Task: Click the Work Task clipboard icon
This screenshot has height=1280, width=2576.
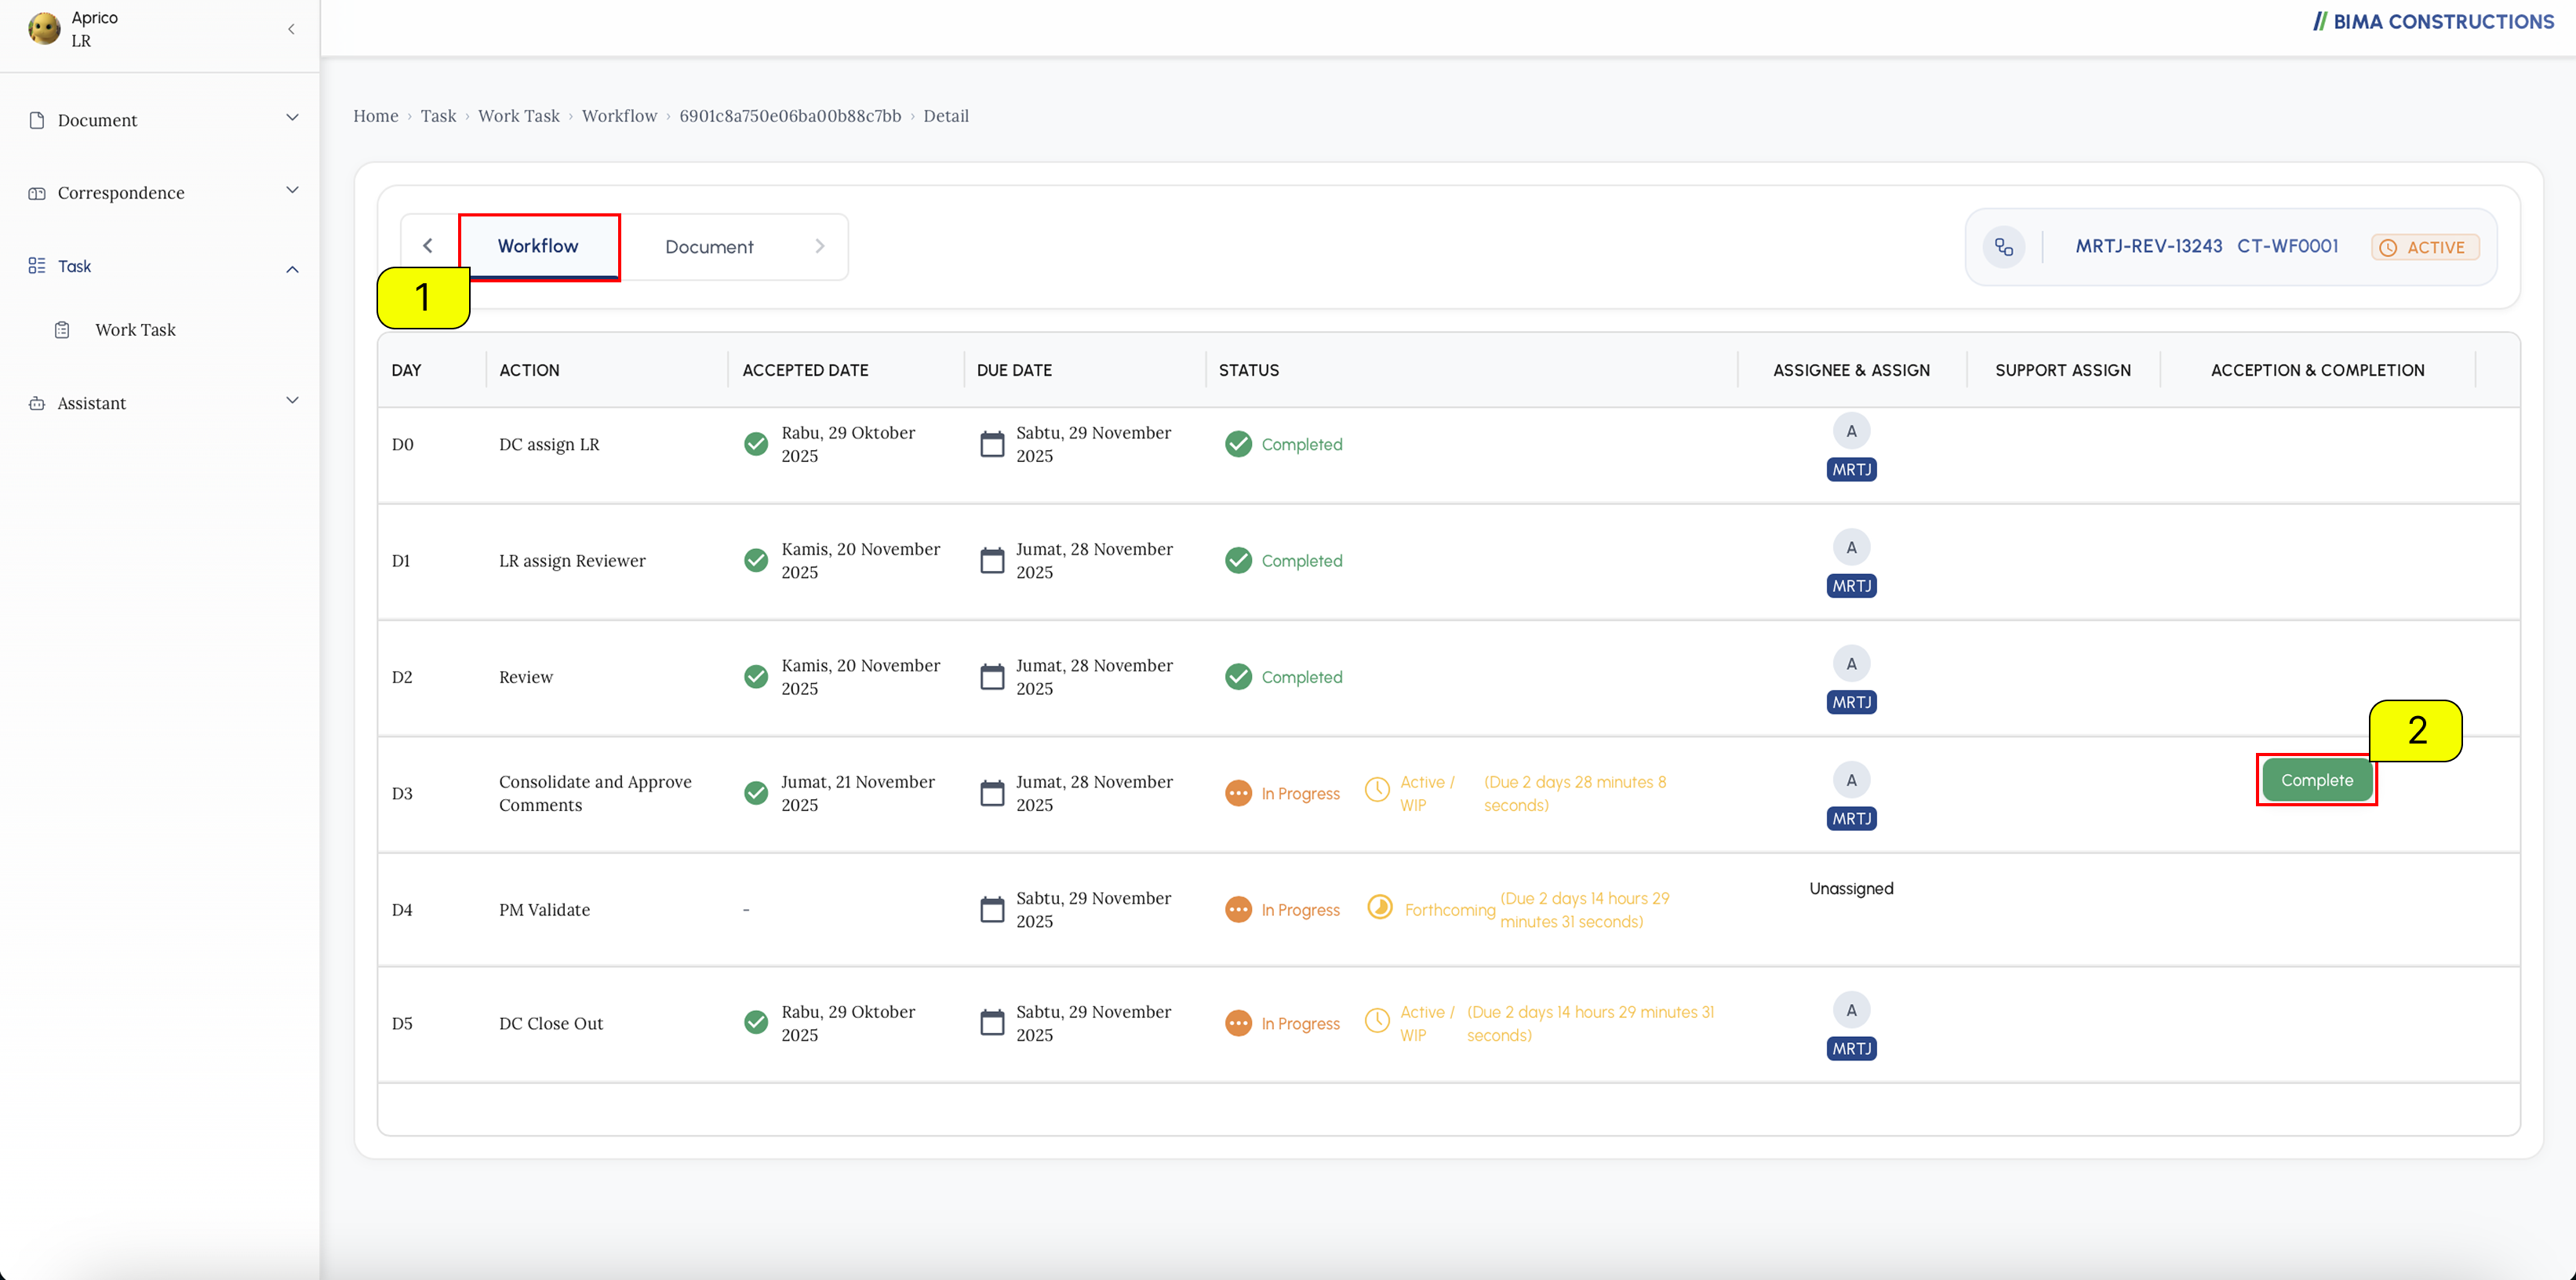Action: (x=62, y=330)
